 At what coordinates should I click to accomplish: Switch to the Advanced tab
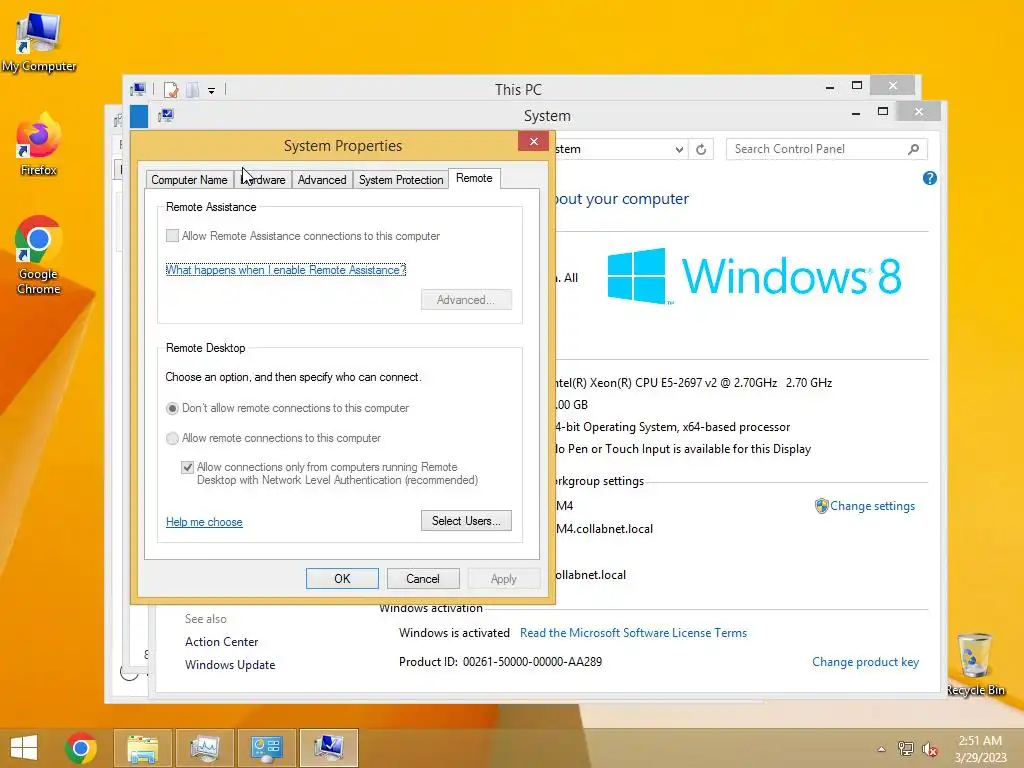coord(322,180)
